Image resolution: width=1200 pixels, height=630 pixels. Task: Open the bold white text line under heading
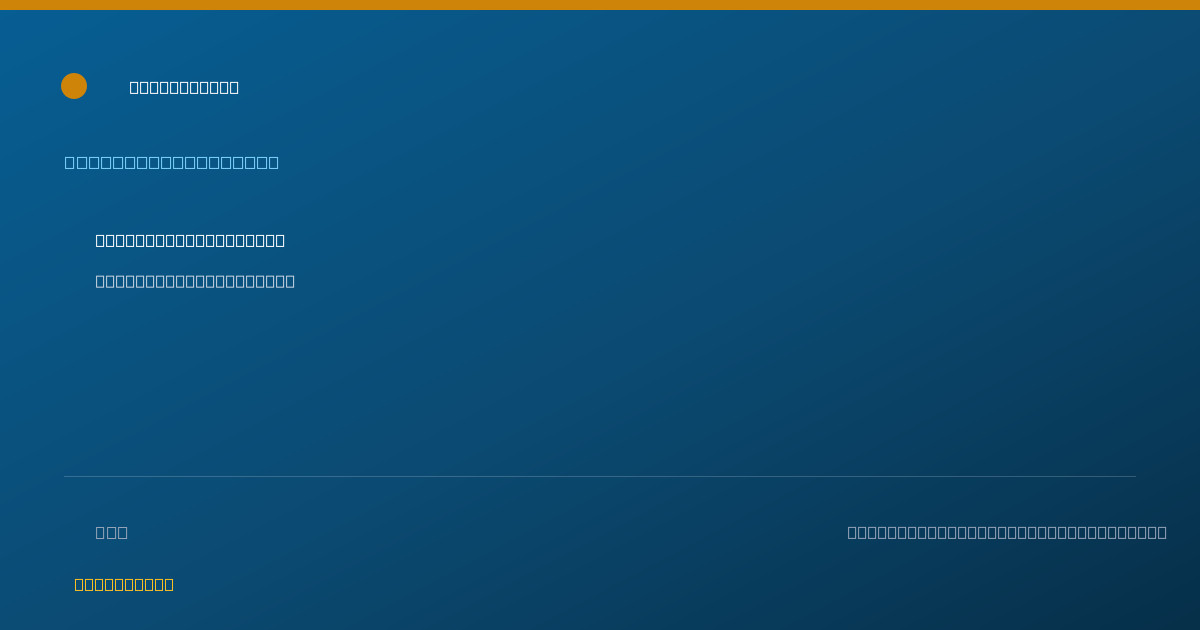tap(190, 240)
